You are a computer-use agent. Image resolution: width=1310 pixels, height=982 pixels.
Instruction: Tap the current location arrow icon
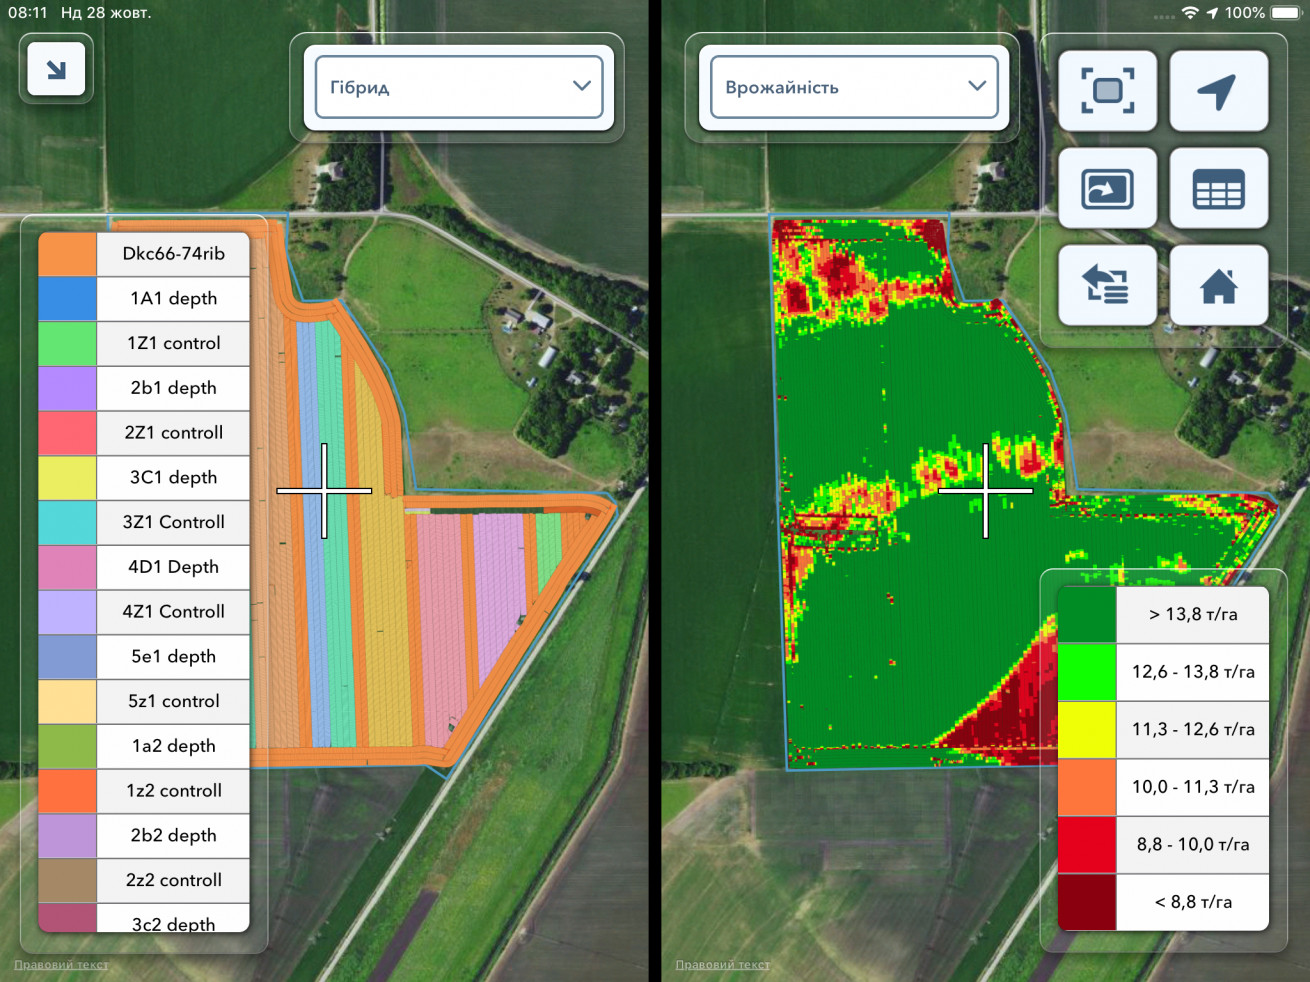point(1219,91)
